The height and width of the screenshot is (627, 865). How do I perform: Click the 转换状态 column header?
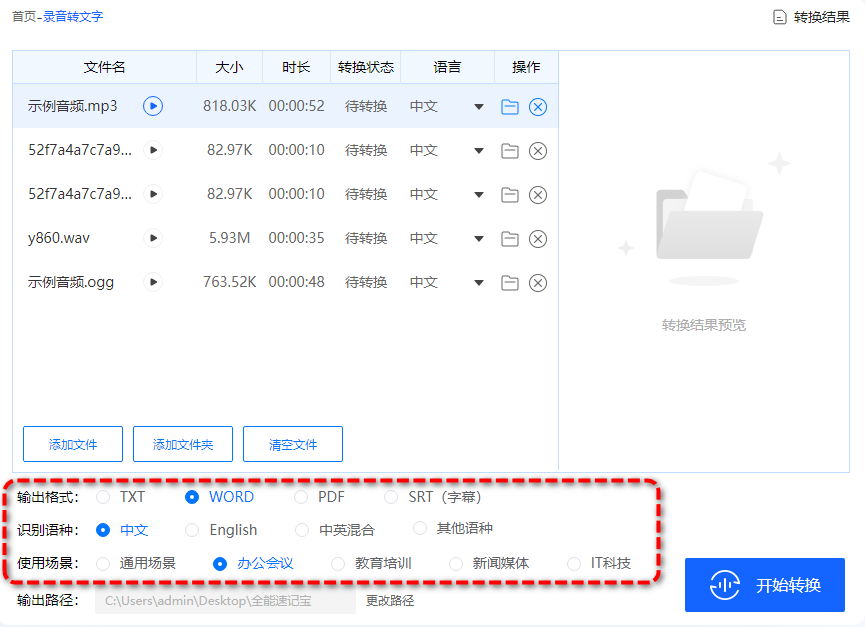[366, 67]
